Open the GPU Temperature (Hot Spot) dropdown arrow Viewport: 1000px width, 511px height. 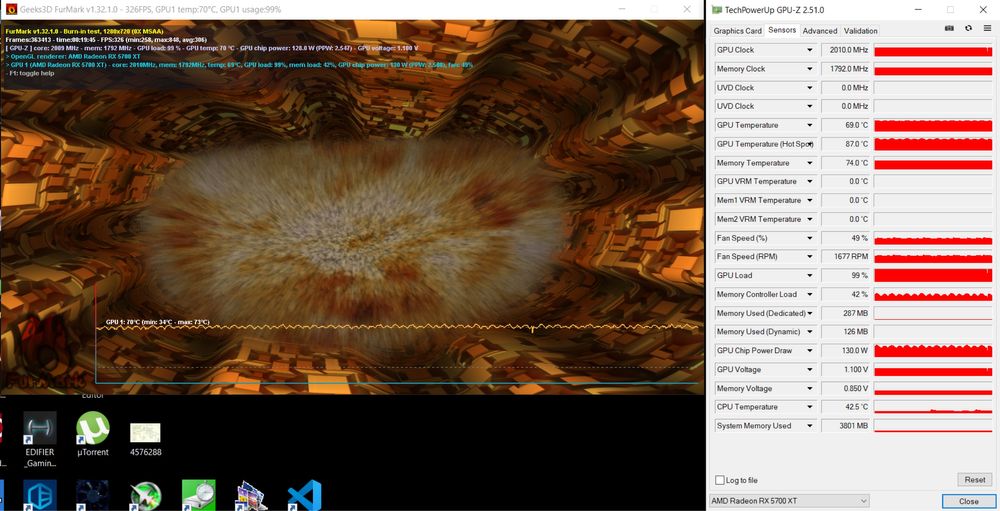point(810,144)
